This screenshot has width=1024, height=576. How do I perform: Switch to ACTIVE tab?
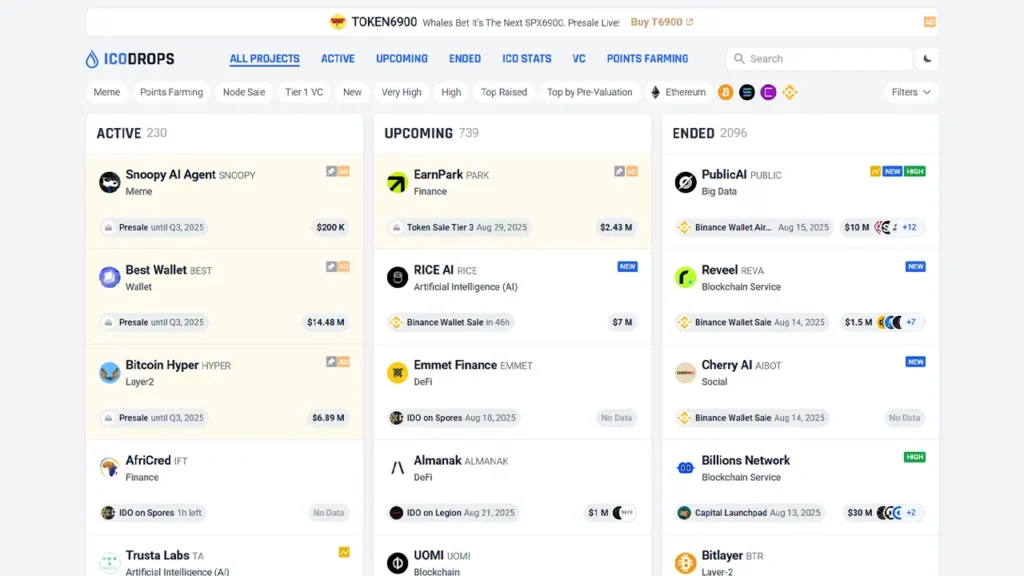pos(338,59)
